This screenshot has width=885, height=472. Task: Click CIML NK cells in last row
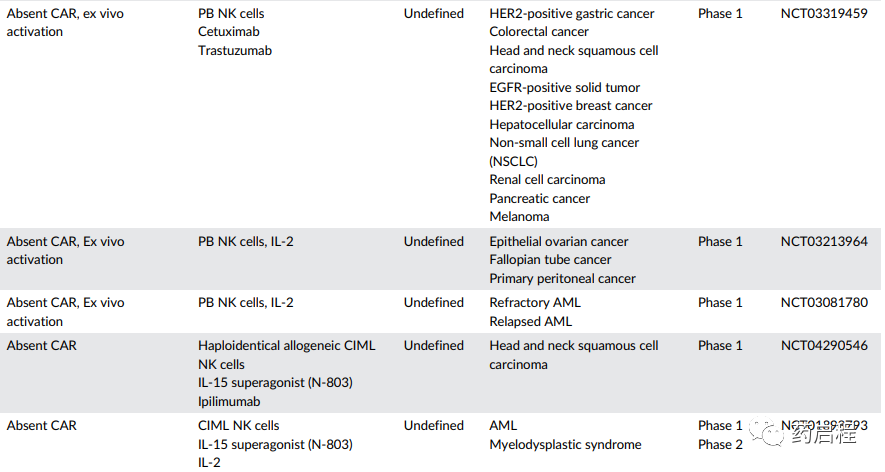point(239,426)
